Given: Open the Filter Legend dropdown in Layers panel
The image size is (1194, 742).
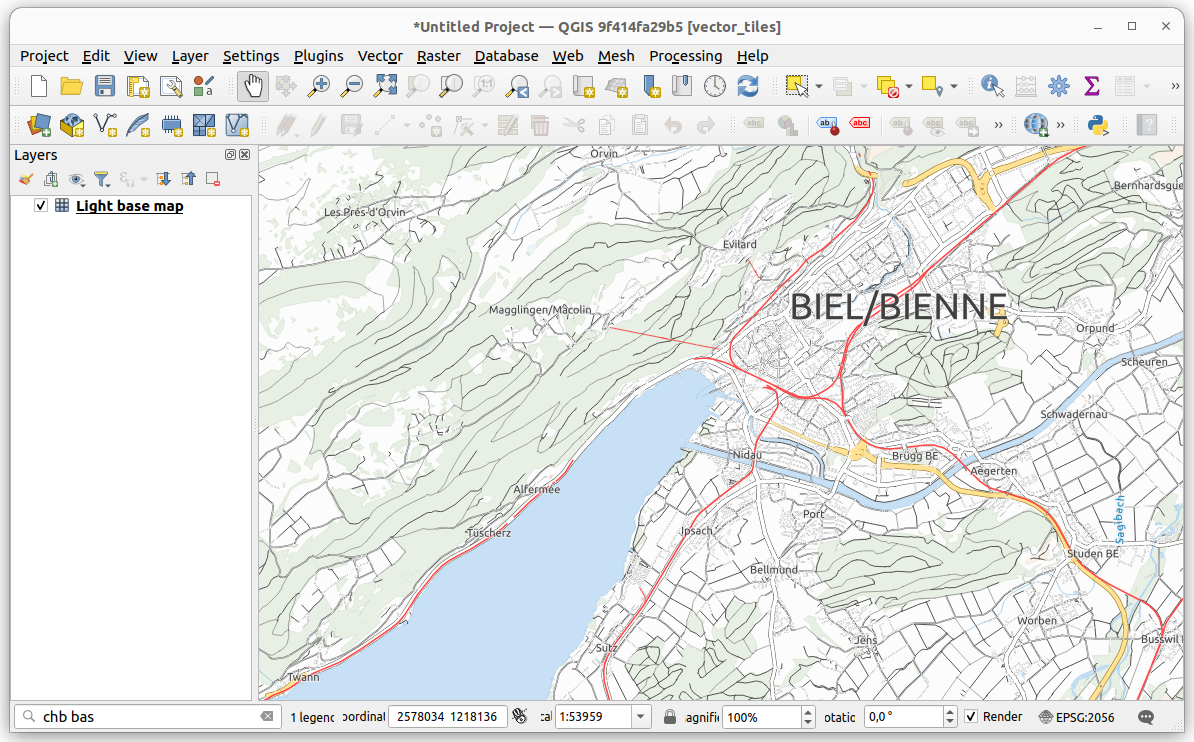Looking at the screenshot, I should pyautogui.click(x=101, y=179).
